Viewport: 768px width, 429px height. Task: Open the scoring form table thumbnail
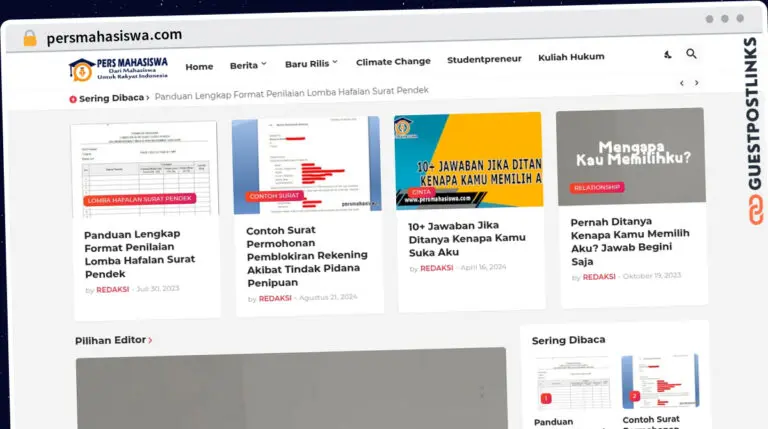click(144, 169)
